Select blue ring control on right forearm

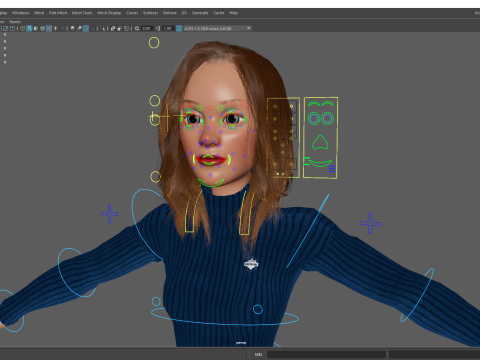417,295
